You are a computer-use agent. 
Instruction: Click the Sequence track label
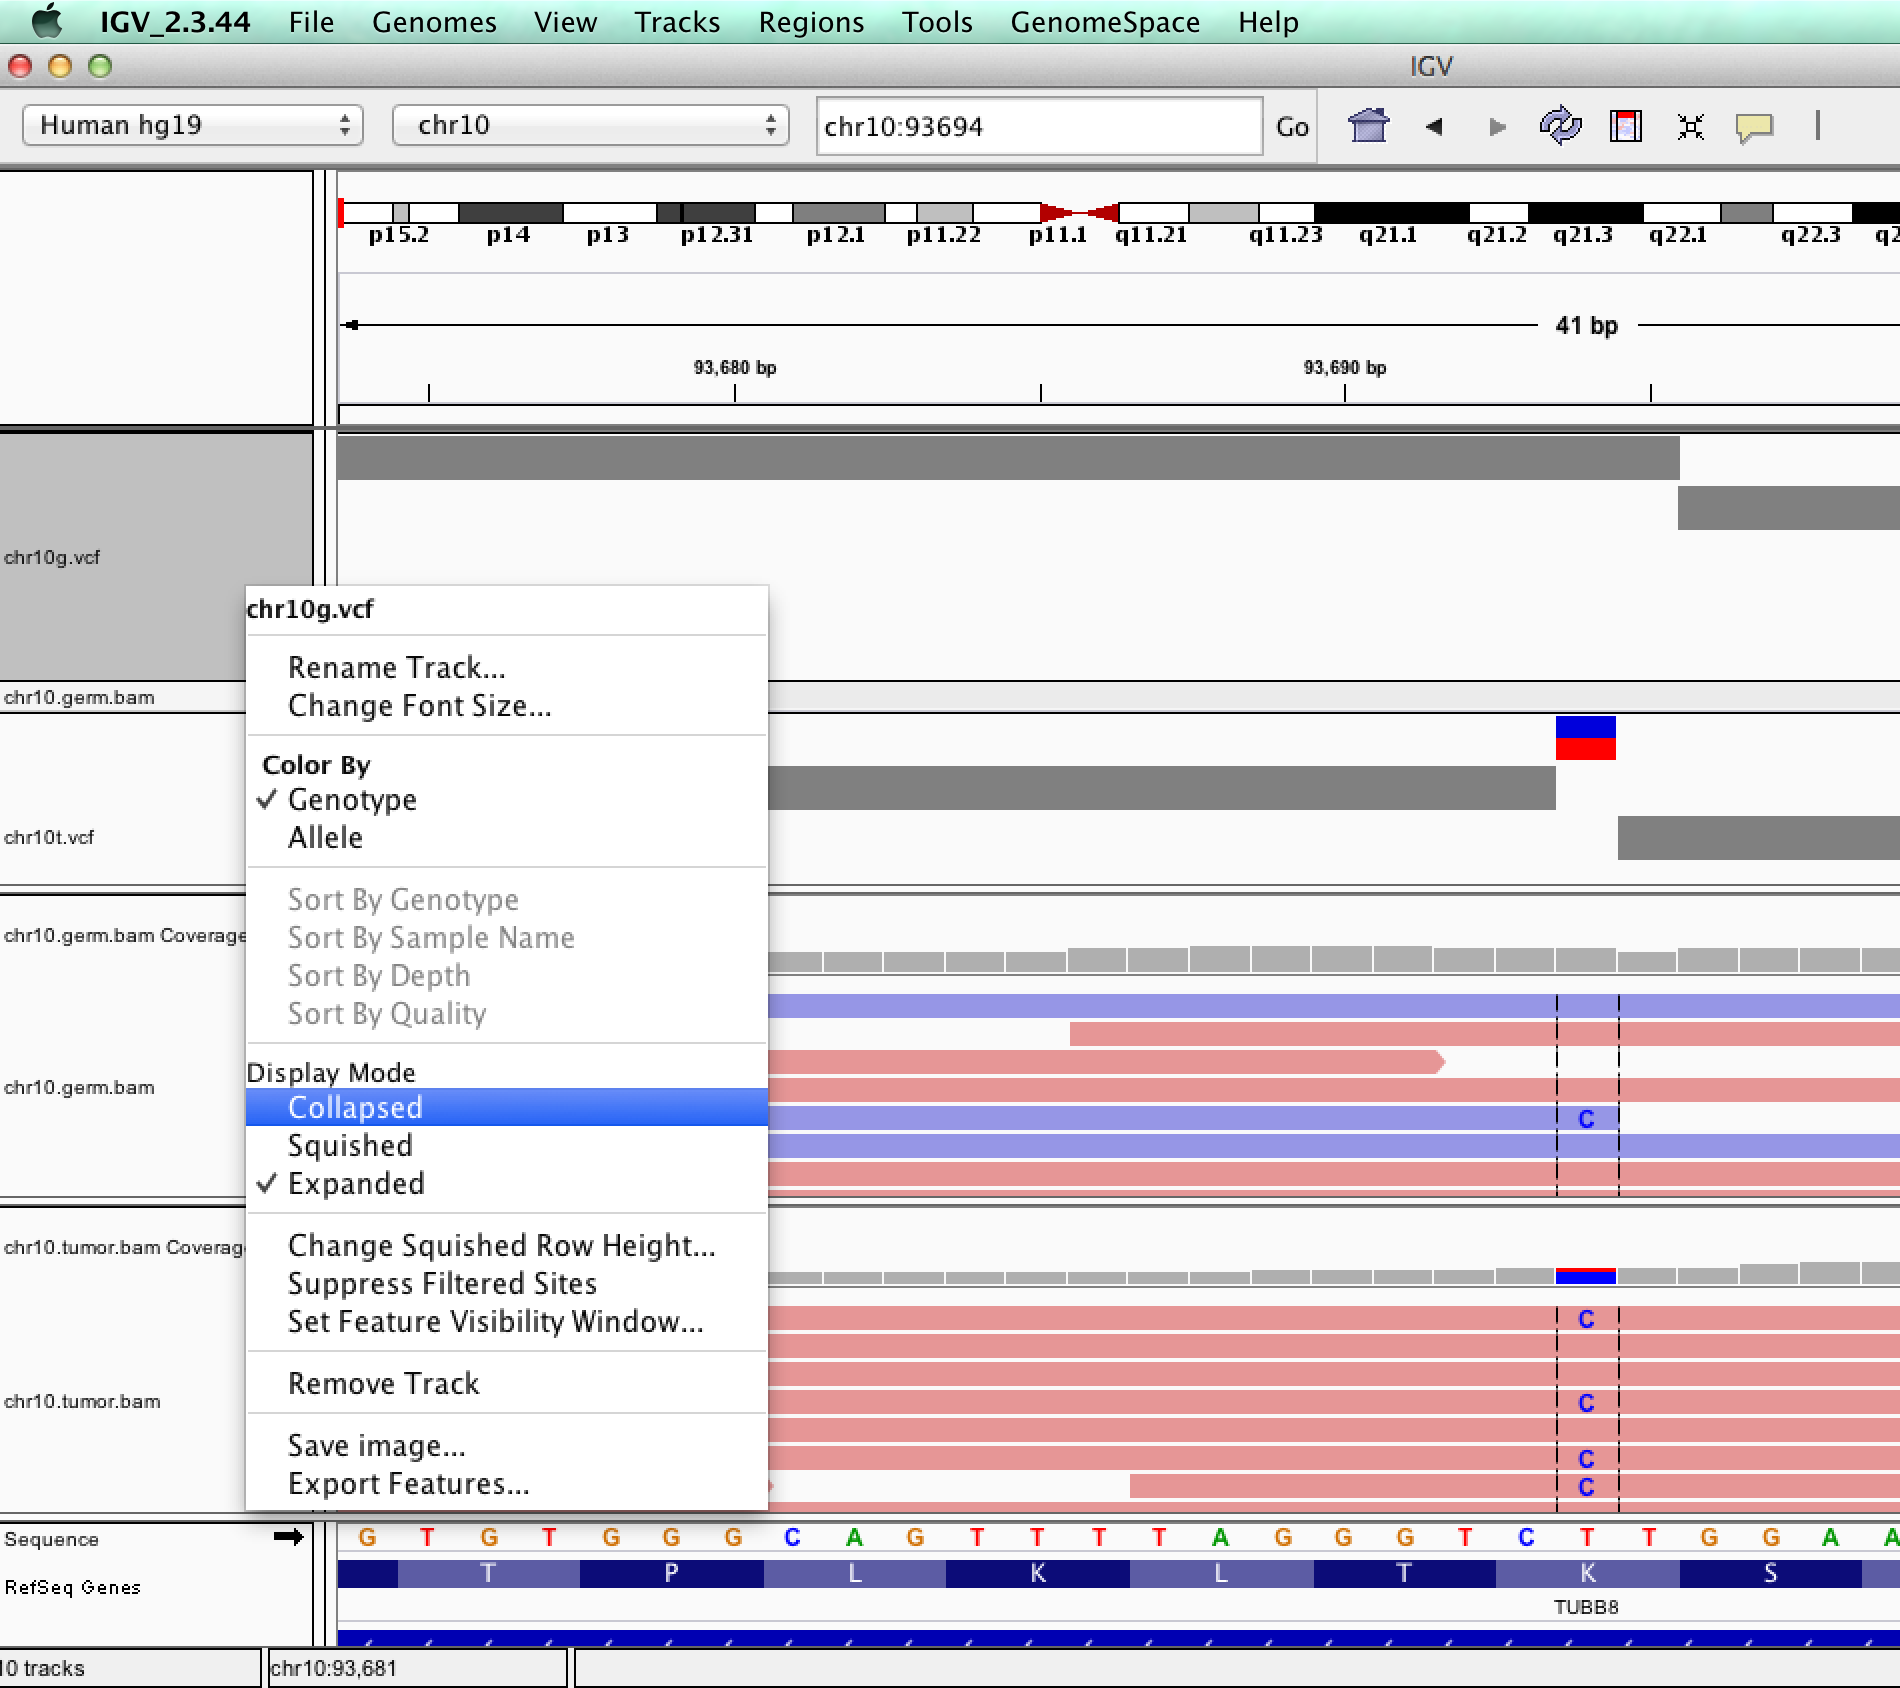51,1539
